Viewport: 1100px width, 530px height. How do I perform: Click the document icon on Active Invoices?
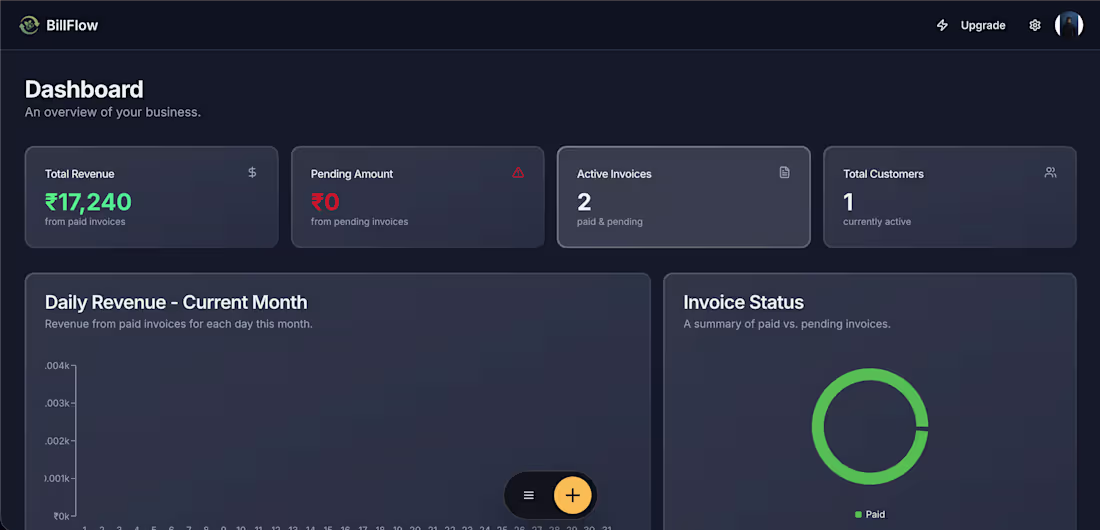tap(784, 172)
